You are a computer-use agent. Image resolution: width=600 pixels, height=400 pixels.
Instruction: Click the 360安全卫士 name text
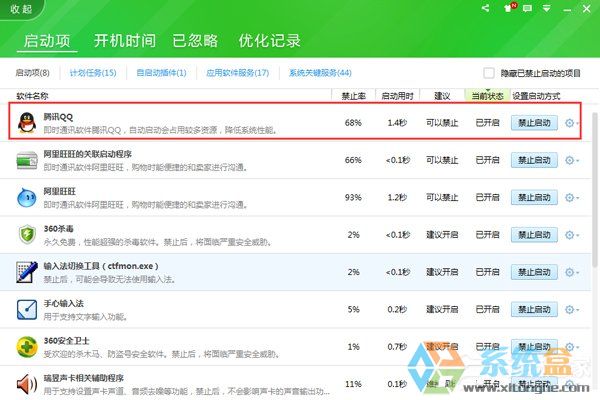click(66, 341)
